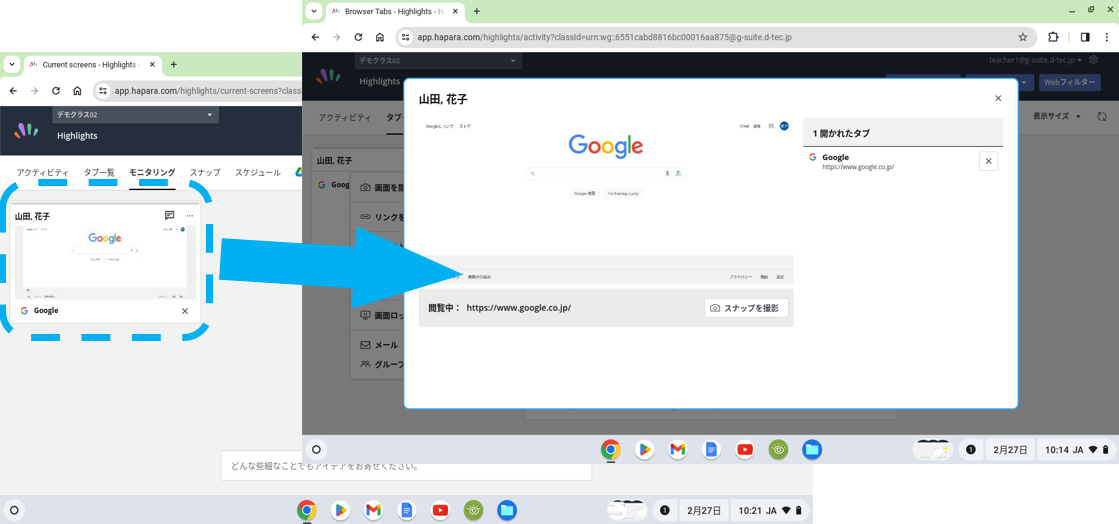This screenshot has width=1119, height=524.
Task: Open tab search dropdown in left browser
Action: point(11,64)
